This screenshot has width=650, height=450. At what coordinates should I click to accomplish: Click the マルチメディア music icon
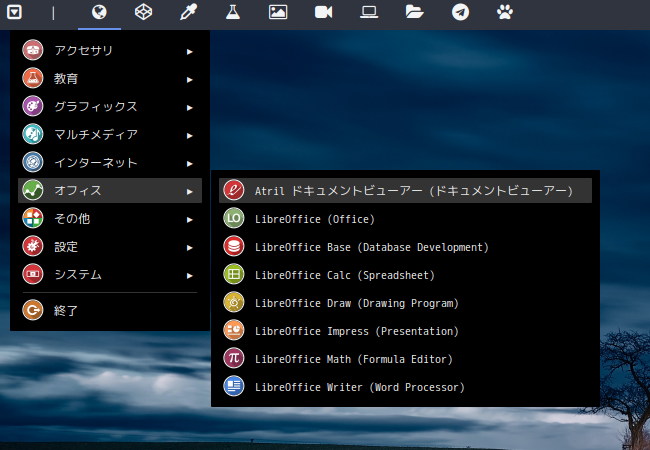(33, 134)
